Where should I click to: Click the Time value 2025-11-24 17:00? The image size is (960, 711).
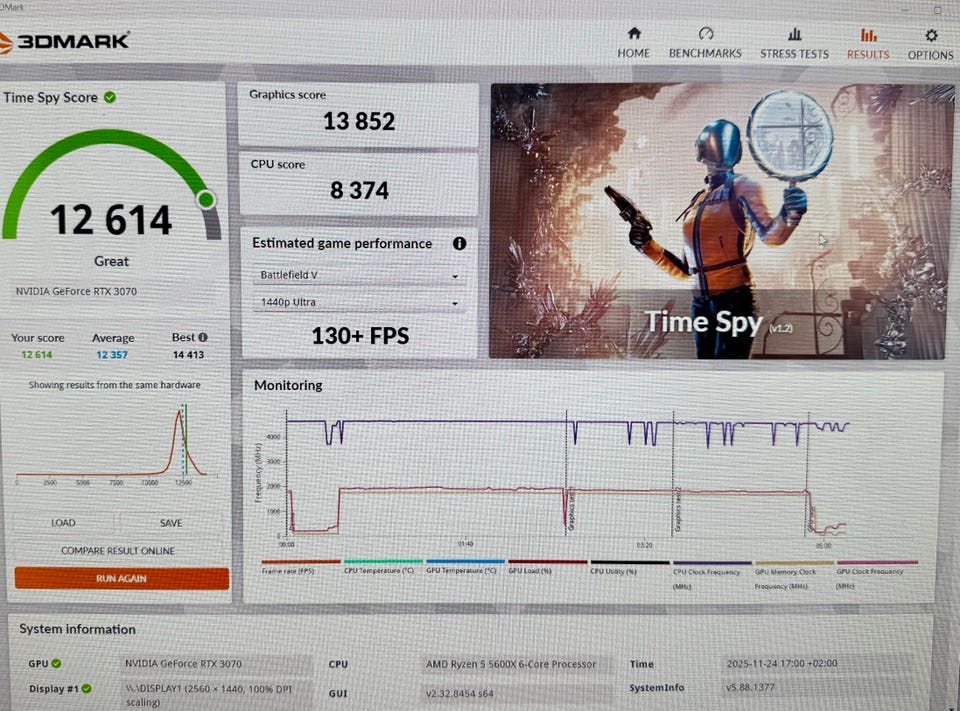(782, 663)
